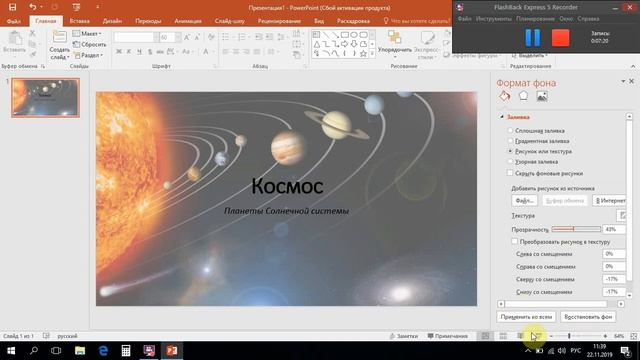Open Express styles (Экспресс-стили)

[x=427, y=44]
